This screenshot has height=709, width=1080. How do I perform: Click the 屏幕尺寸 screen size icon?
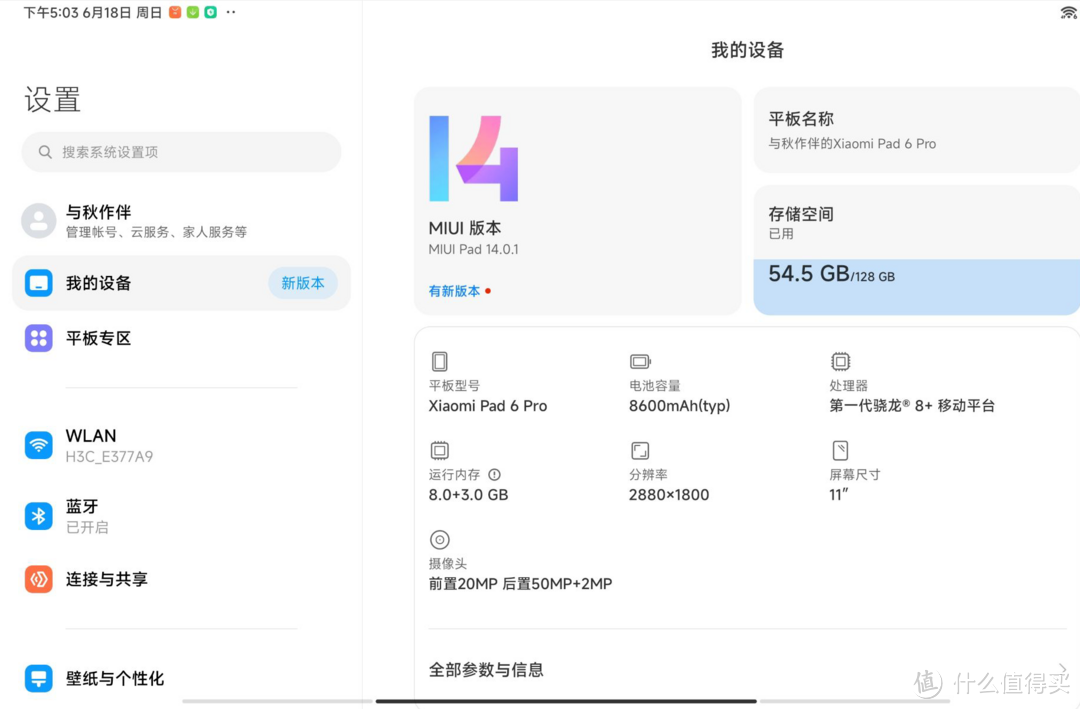point(840,451)
